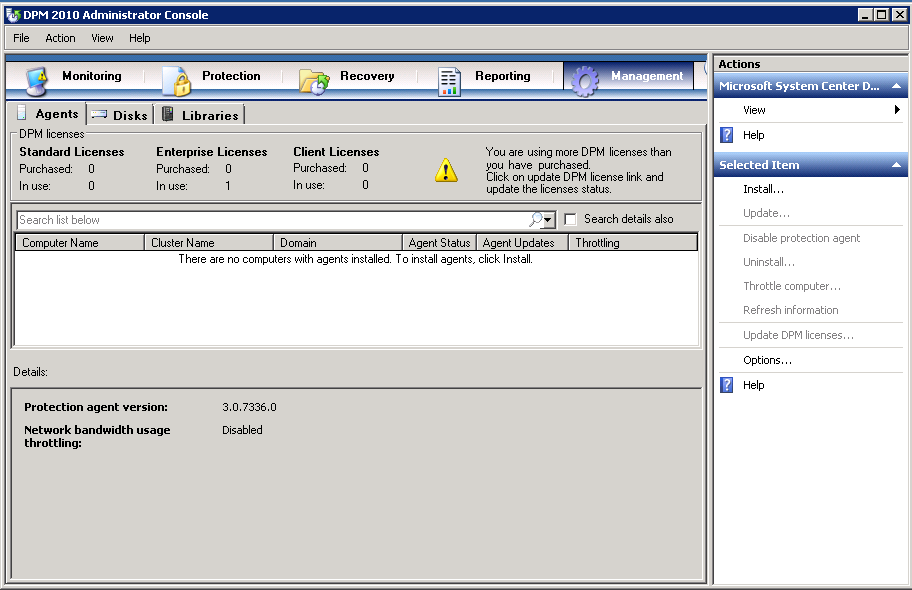Sort by Agent Status column header

440,243
